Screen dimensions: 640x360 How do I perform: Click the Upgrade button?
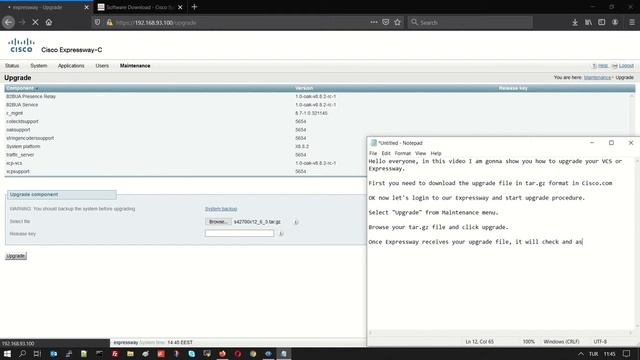point(16,256)
